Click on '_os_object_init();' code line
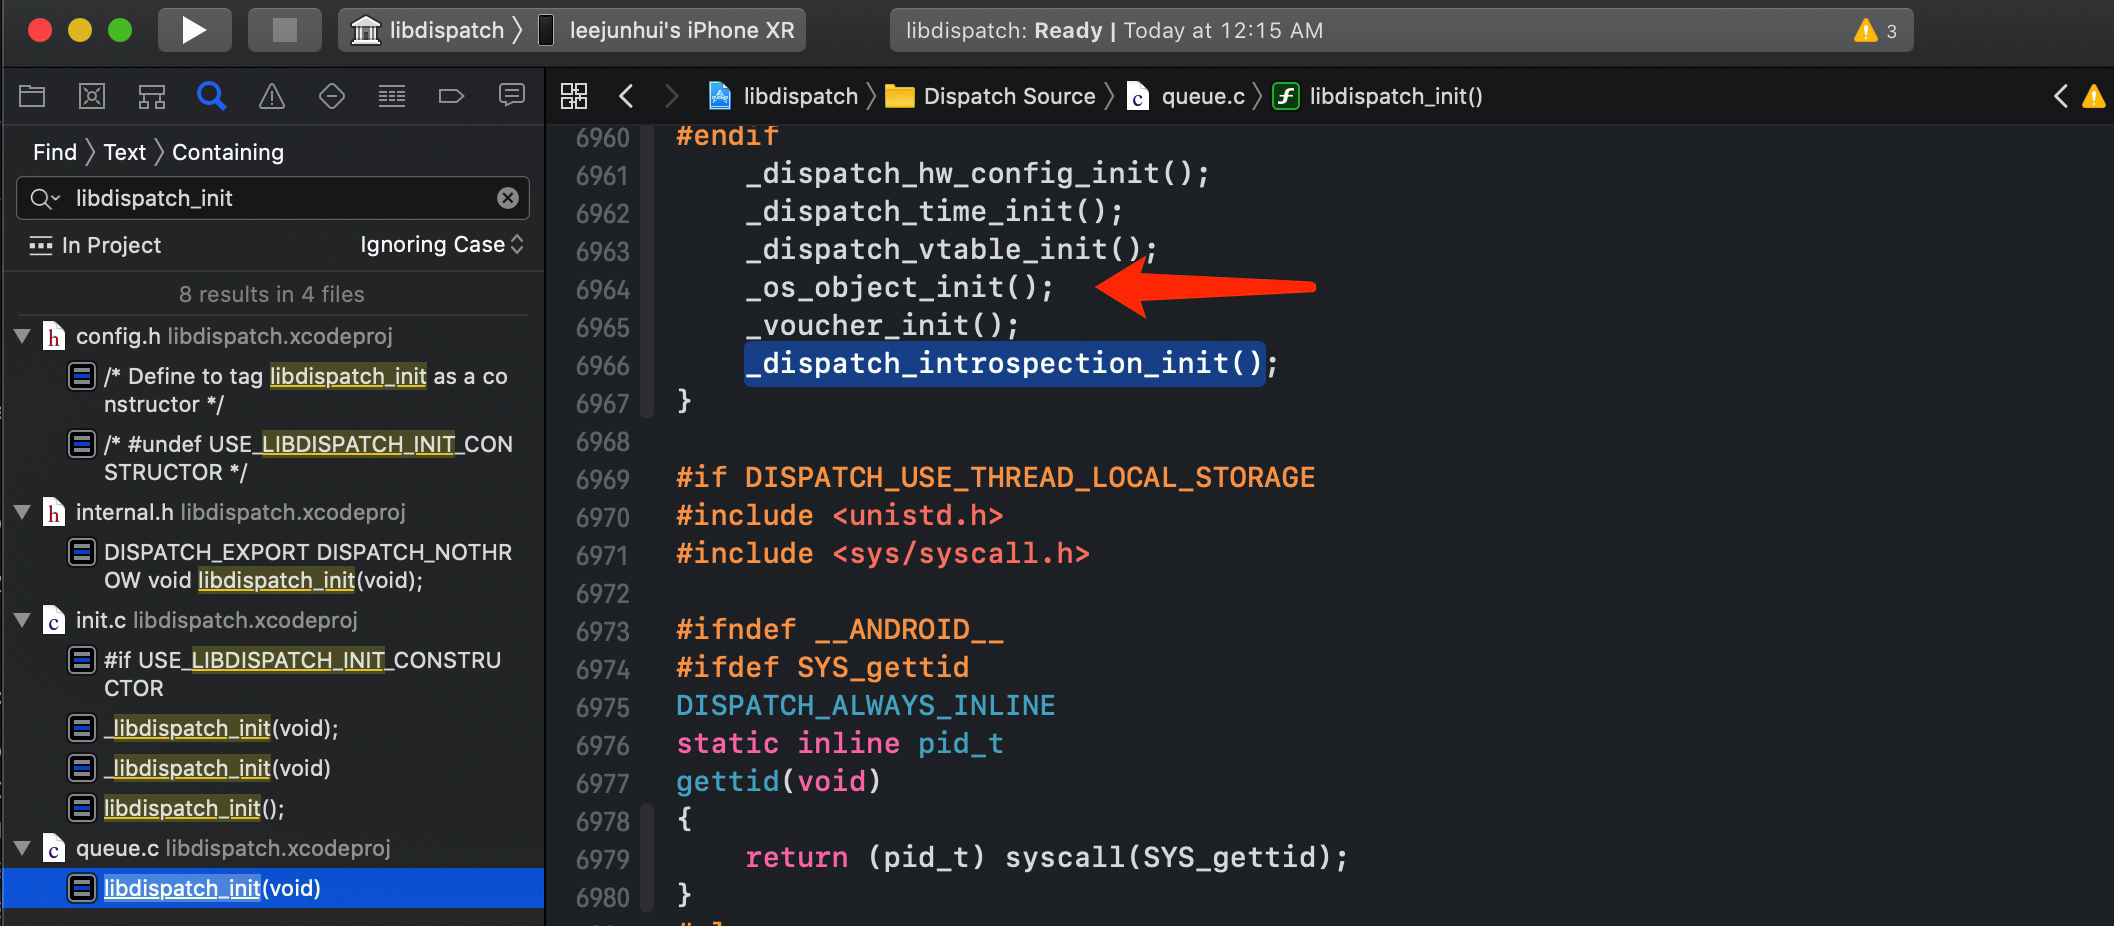The width and height of the screenshot is (2114, 926). point(899,288)
